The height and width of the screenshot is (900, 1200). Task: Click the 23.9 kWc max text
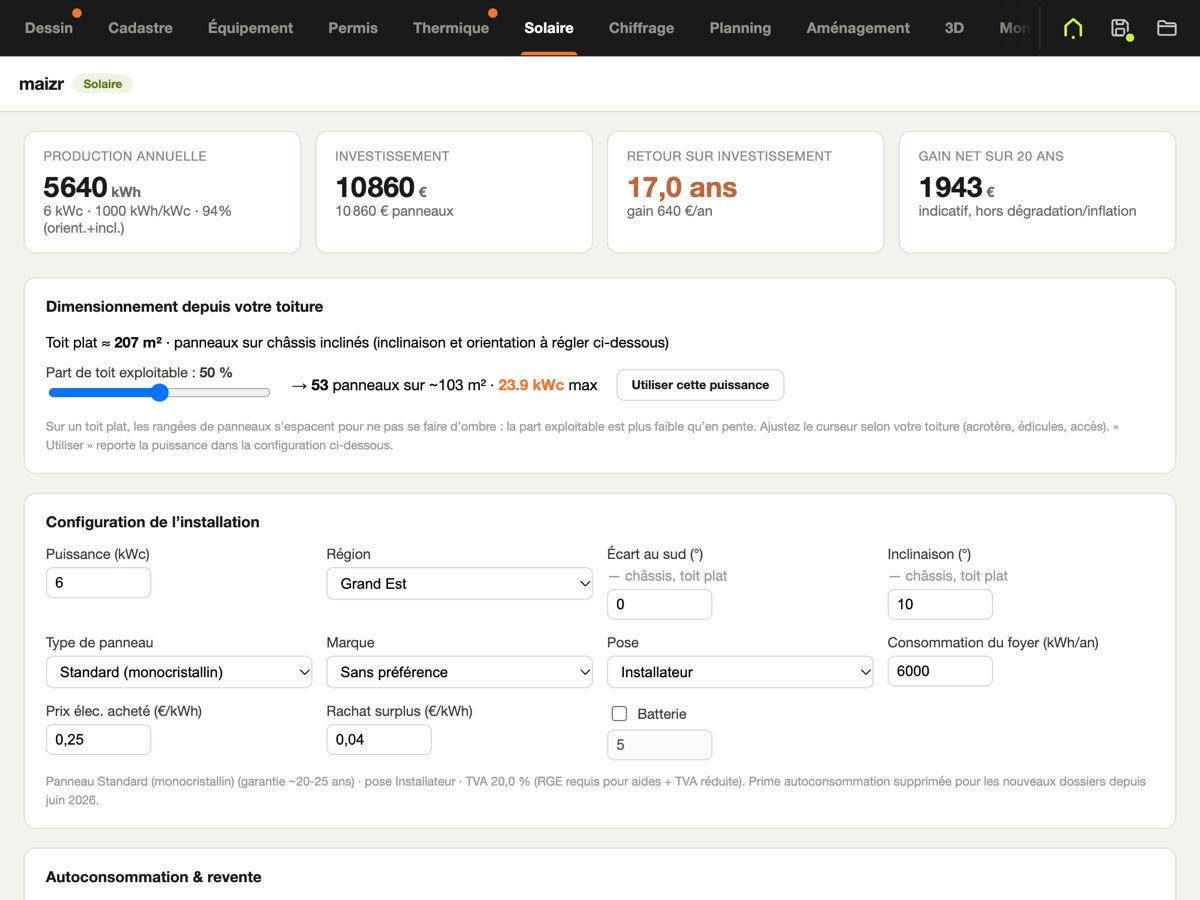click(548, 385)
